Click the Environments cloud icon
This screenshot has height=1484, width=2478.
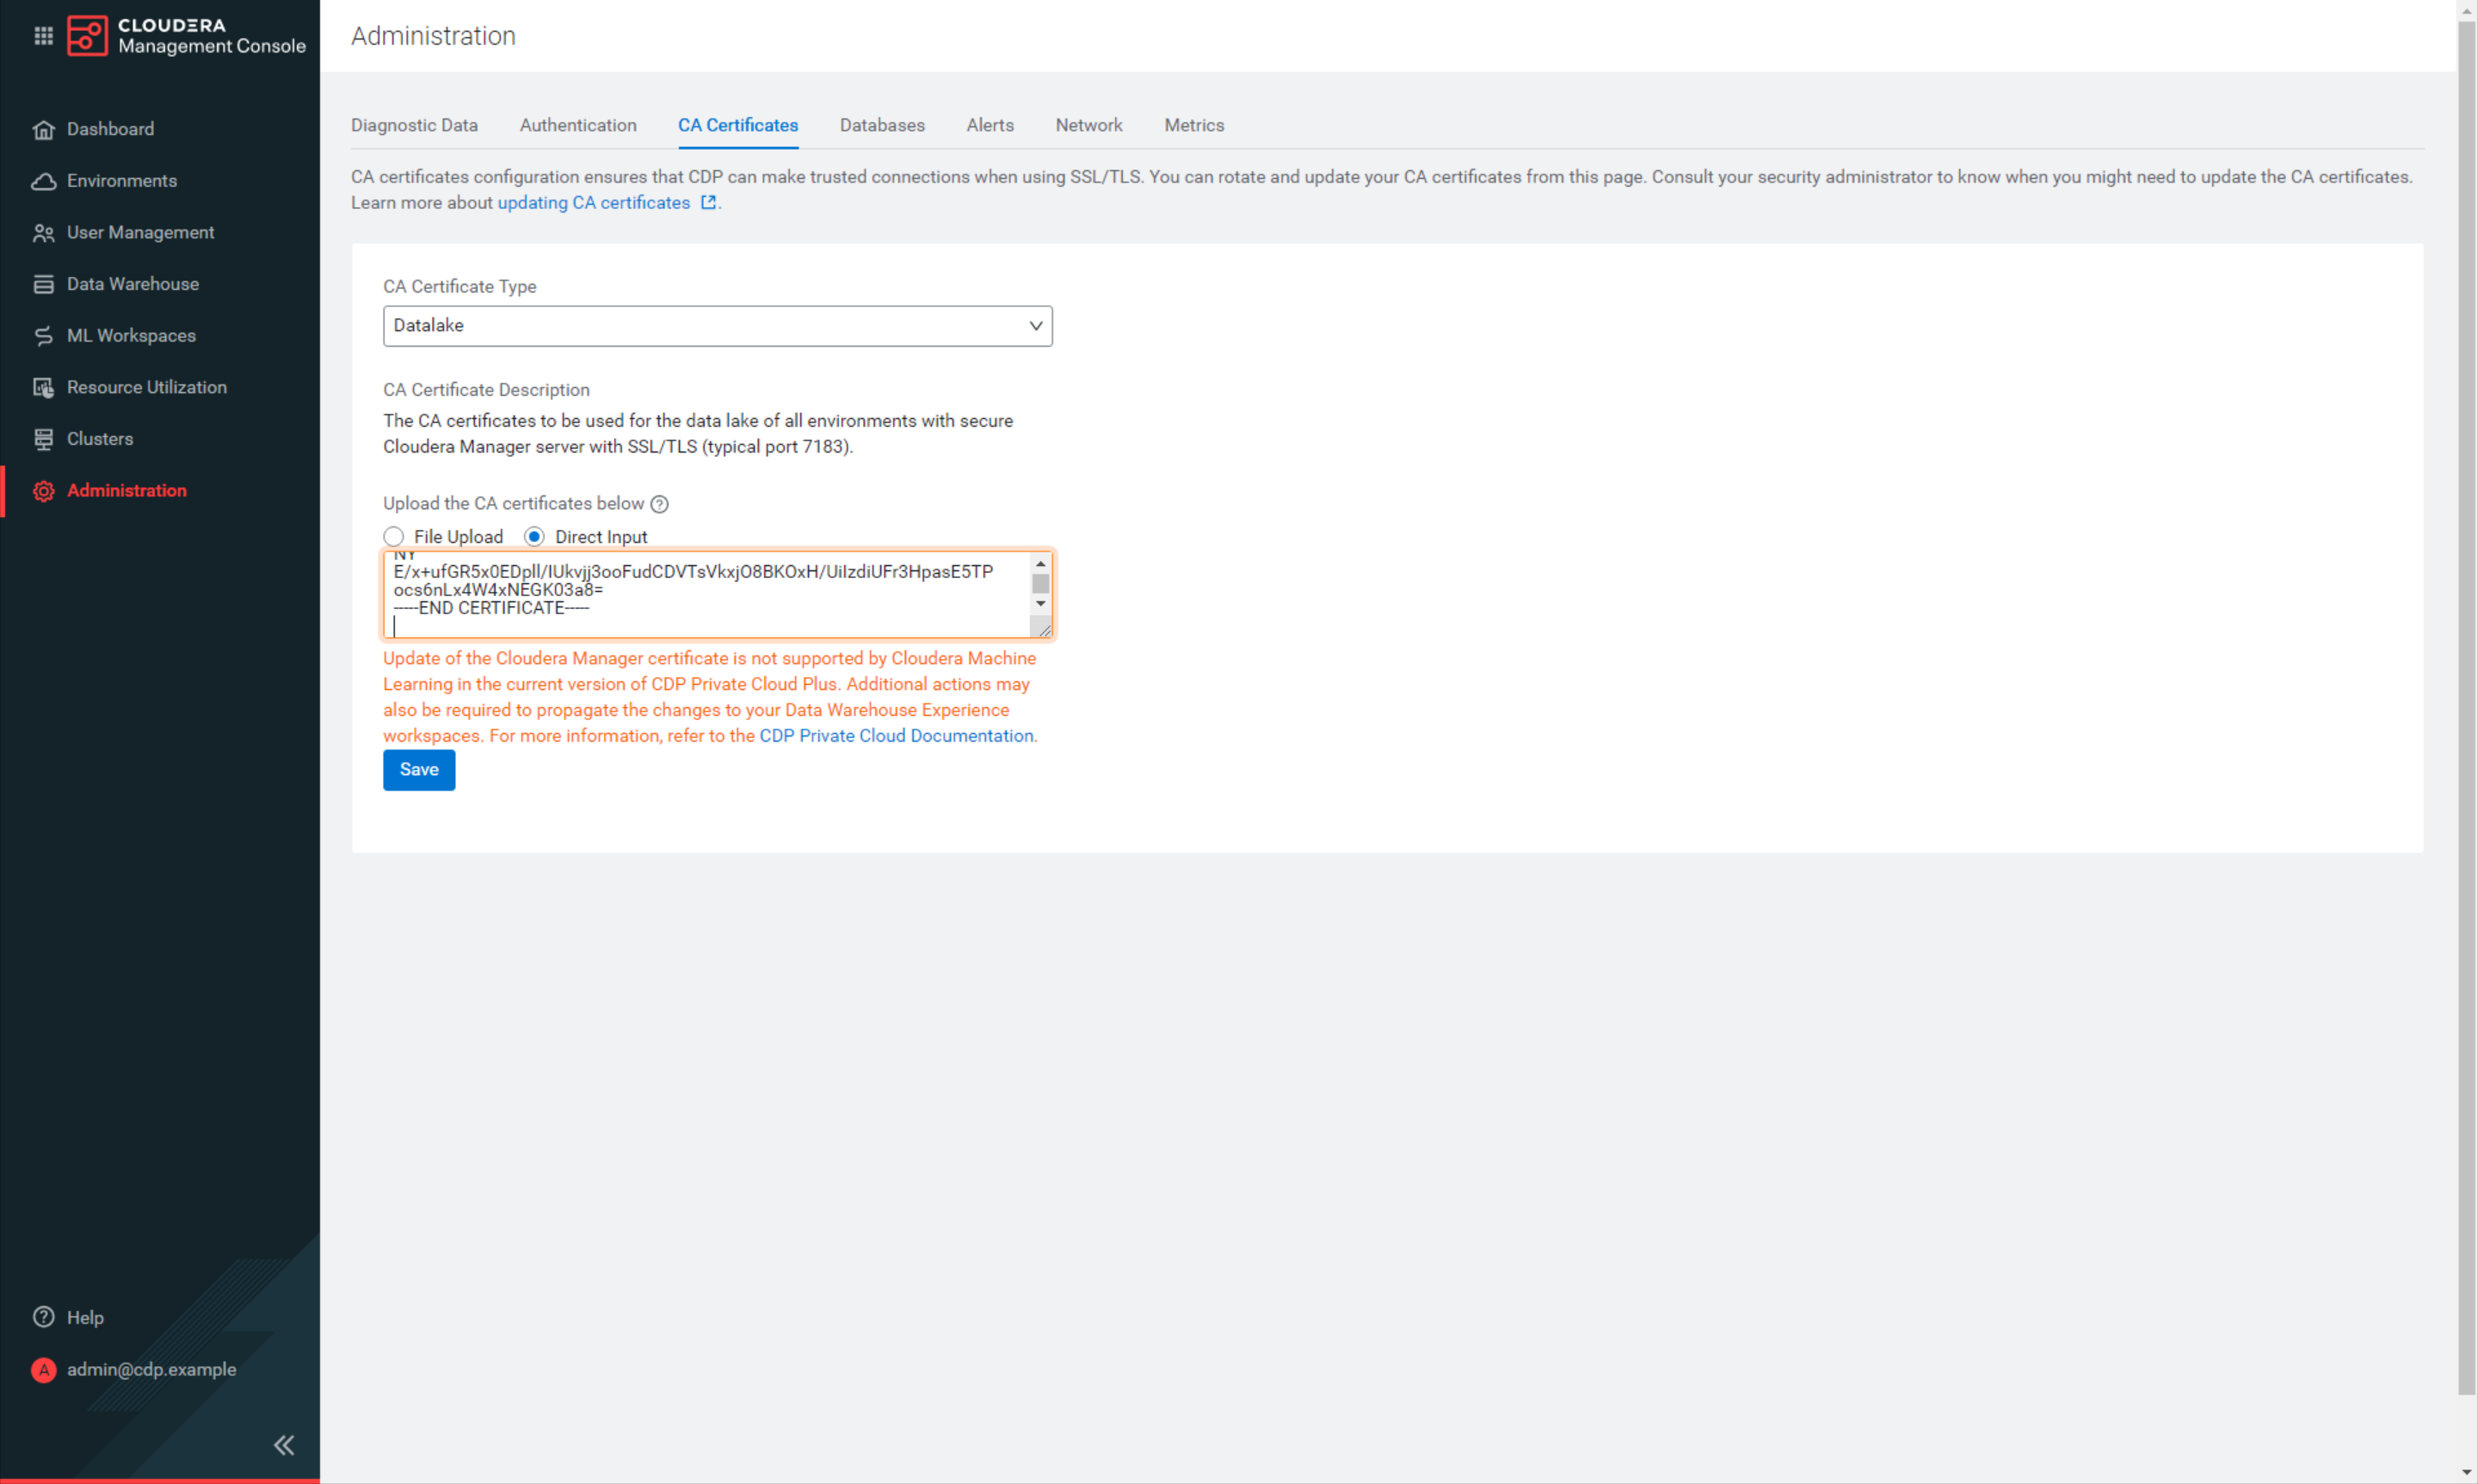(x=43, y=181)
